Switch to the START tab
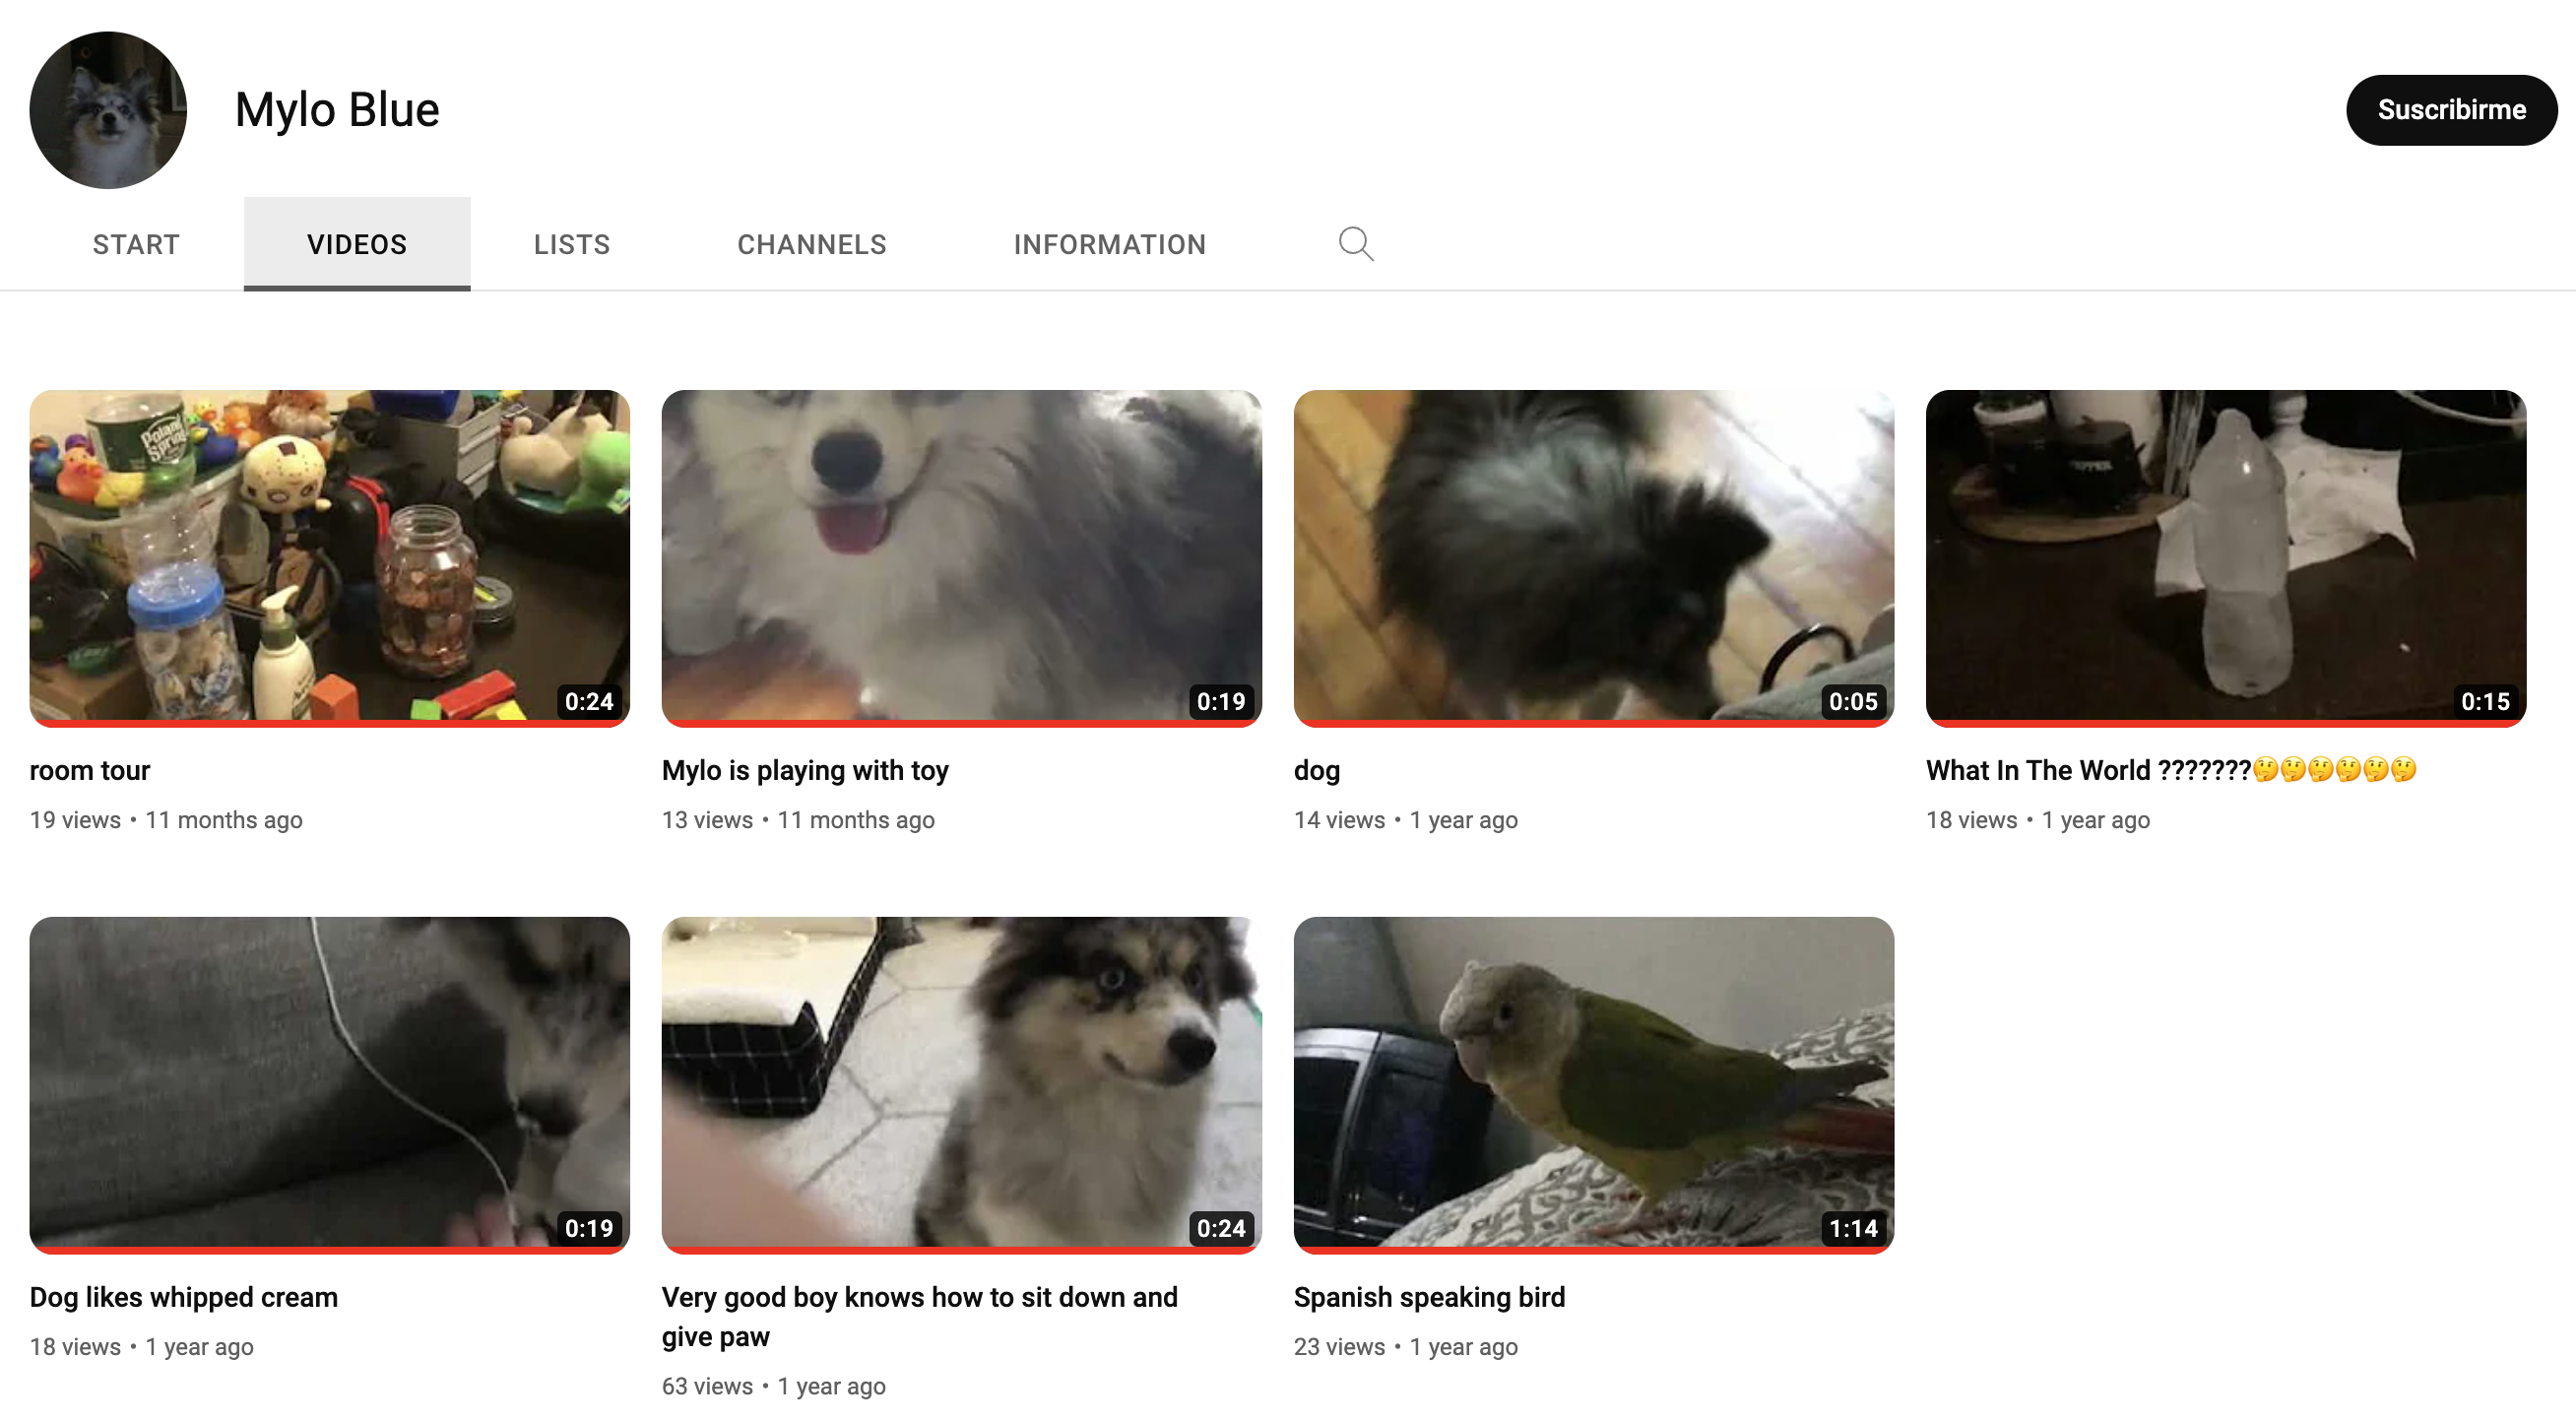Screen dimensions: 2576x1422 point(136,244)
